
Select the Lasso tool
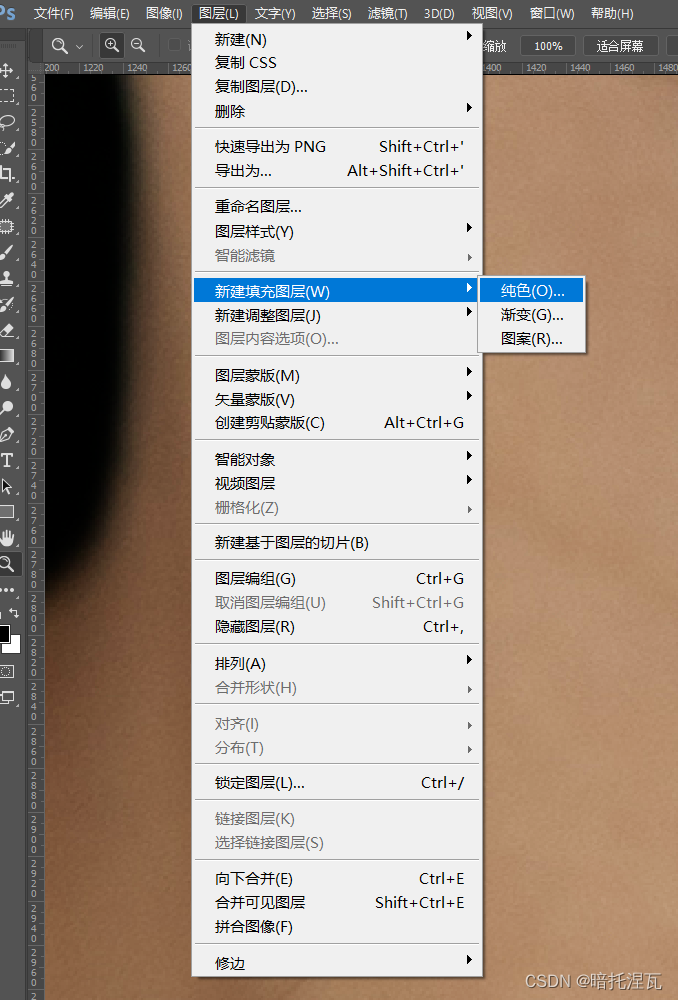(7, 122)
